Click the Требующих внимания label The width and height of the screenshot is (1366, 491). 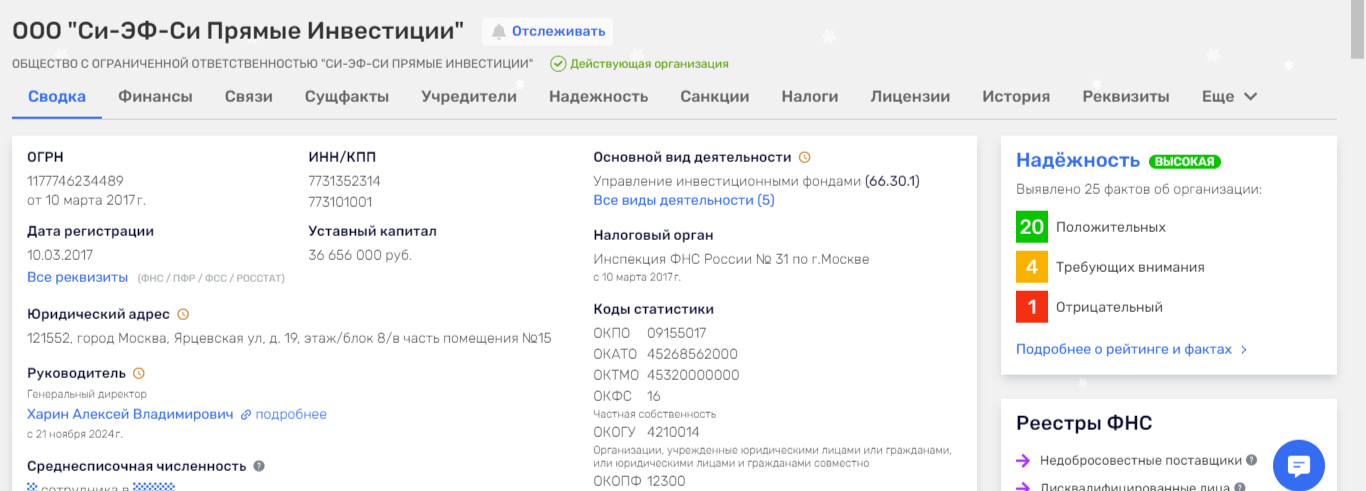[x=1130, y=267]
